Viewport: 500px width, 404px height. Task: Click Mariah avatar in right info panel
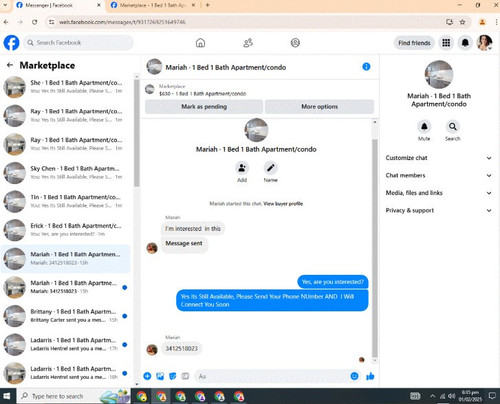[x=439, y=74]
